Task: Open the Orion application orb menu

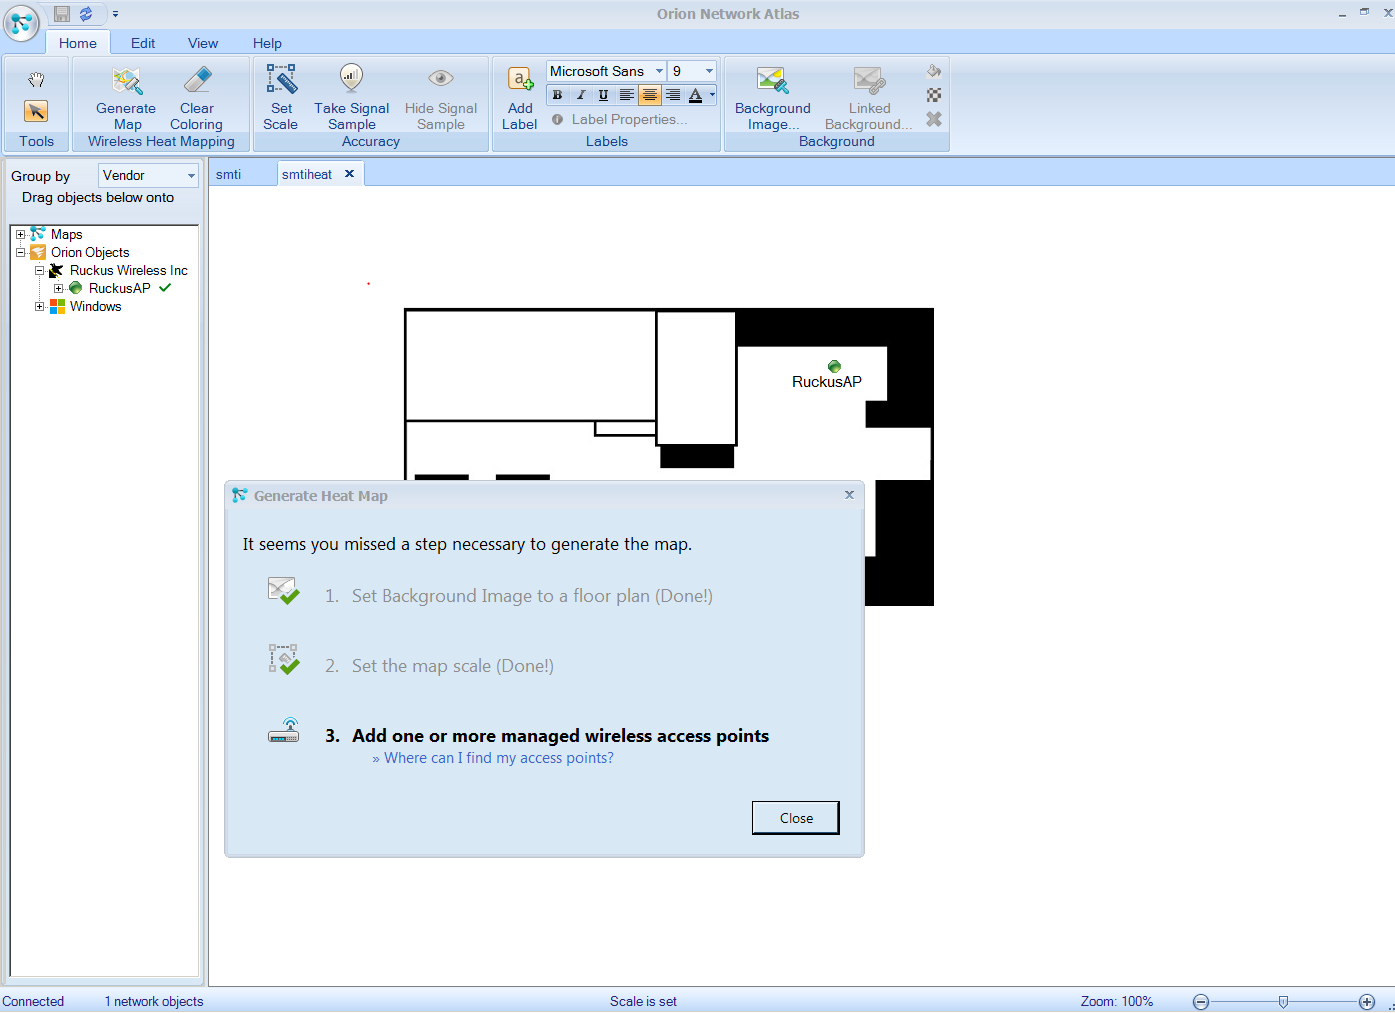Action: 21,22
